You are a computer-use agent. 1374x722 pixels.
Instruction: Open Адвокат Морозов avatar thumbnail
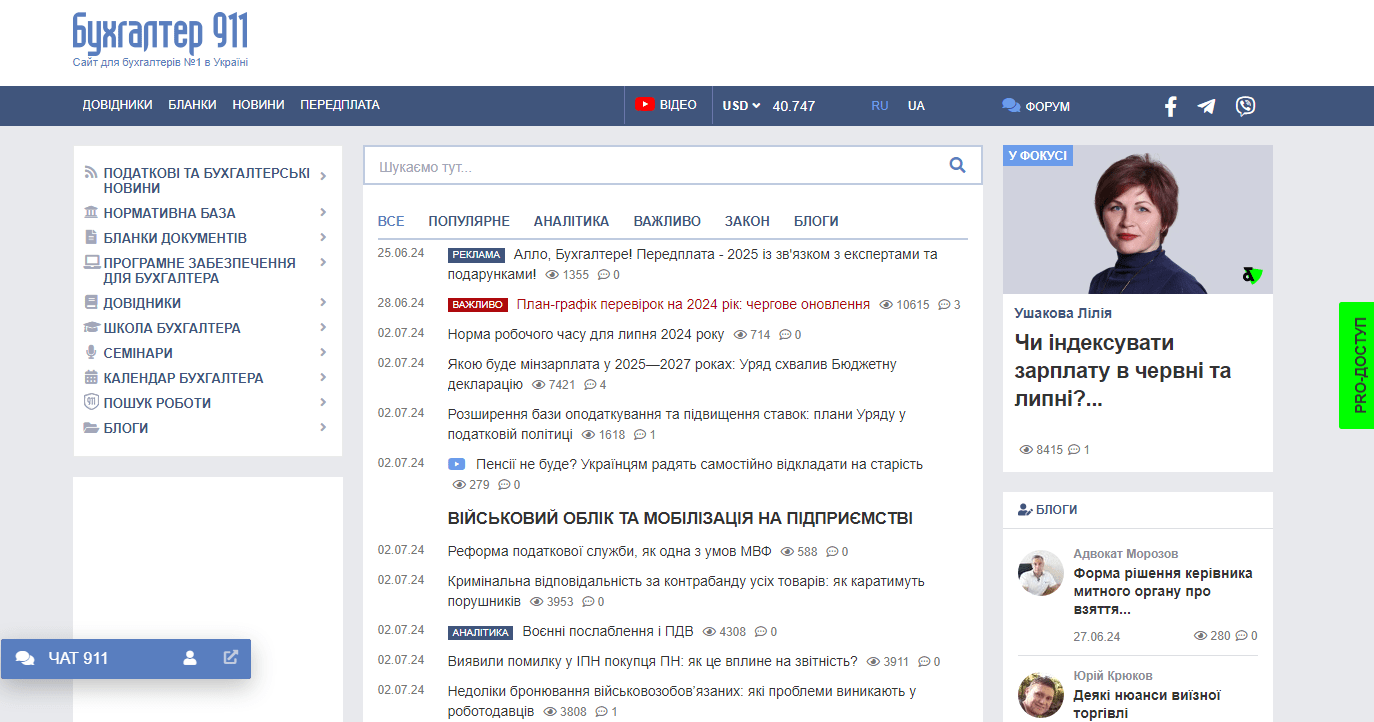pyautogui.click(x=1040, y=573)
